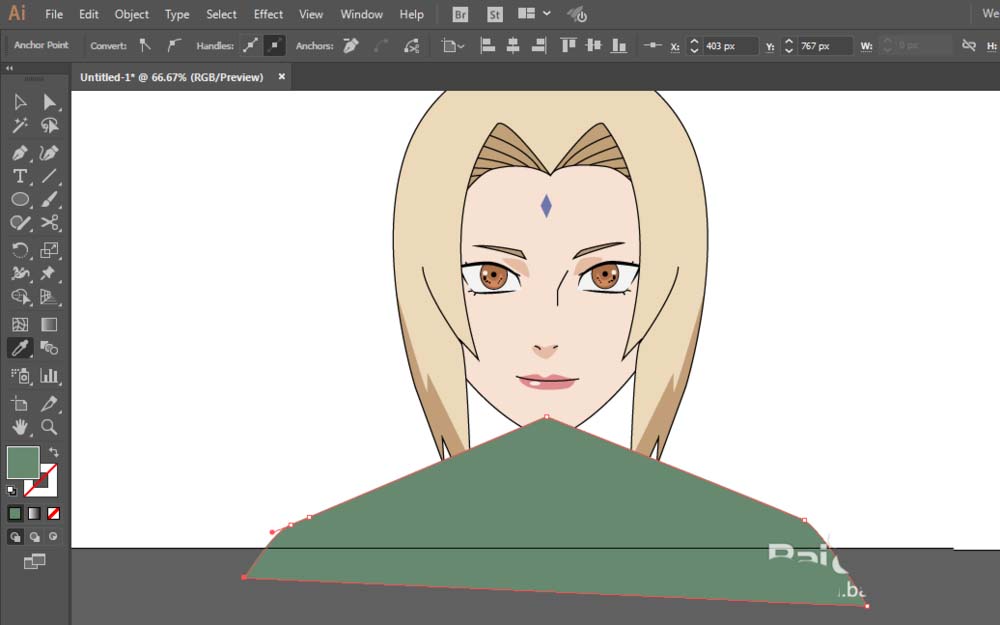Cut path at selected anchors
The height and width of the screenshot is (625, 1000).
(x=411, y=45)
